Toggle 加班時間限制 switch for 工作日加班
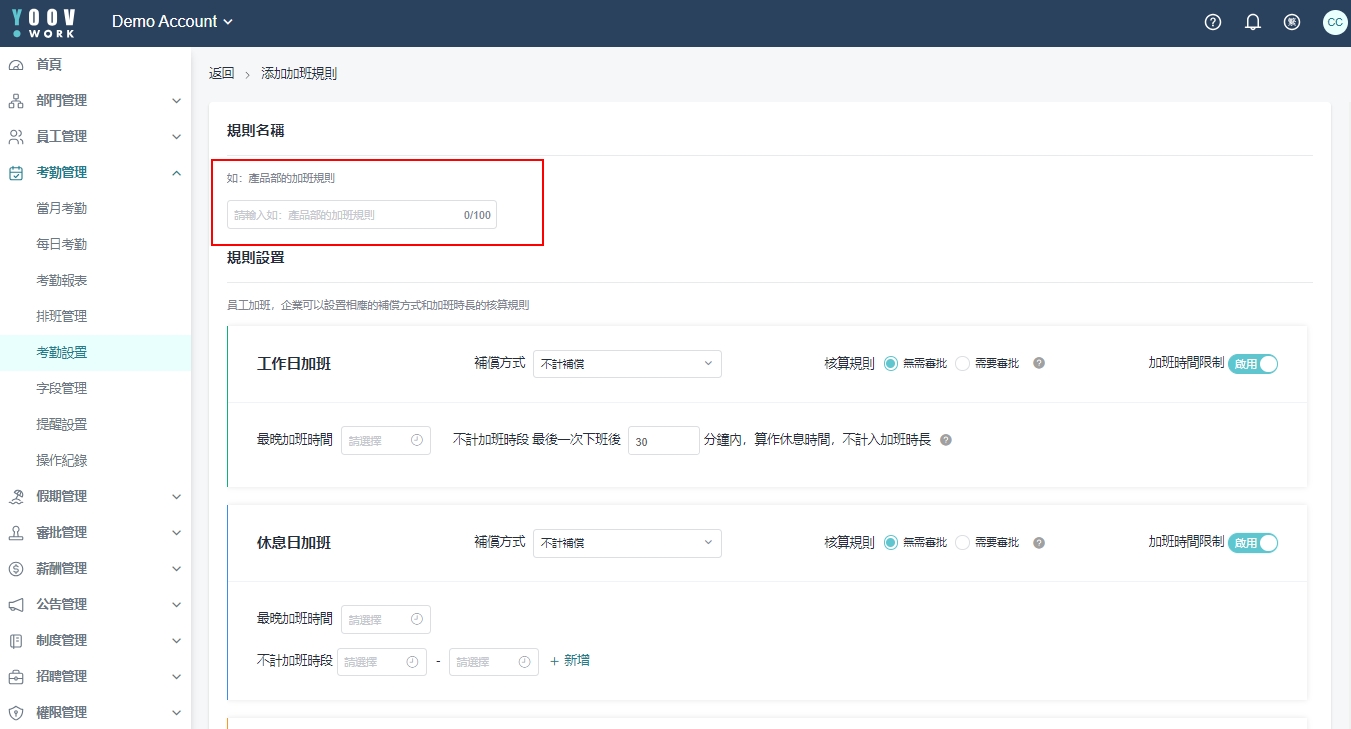Screen dimensions: 1351x729 pos(1253,364)
